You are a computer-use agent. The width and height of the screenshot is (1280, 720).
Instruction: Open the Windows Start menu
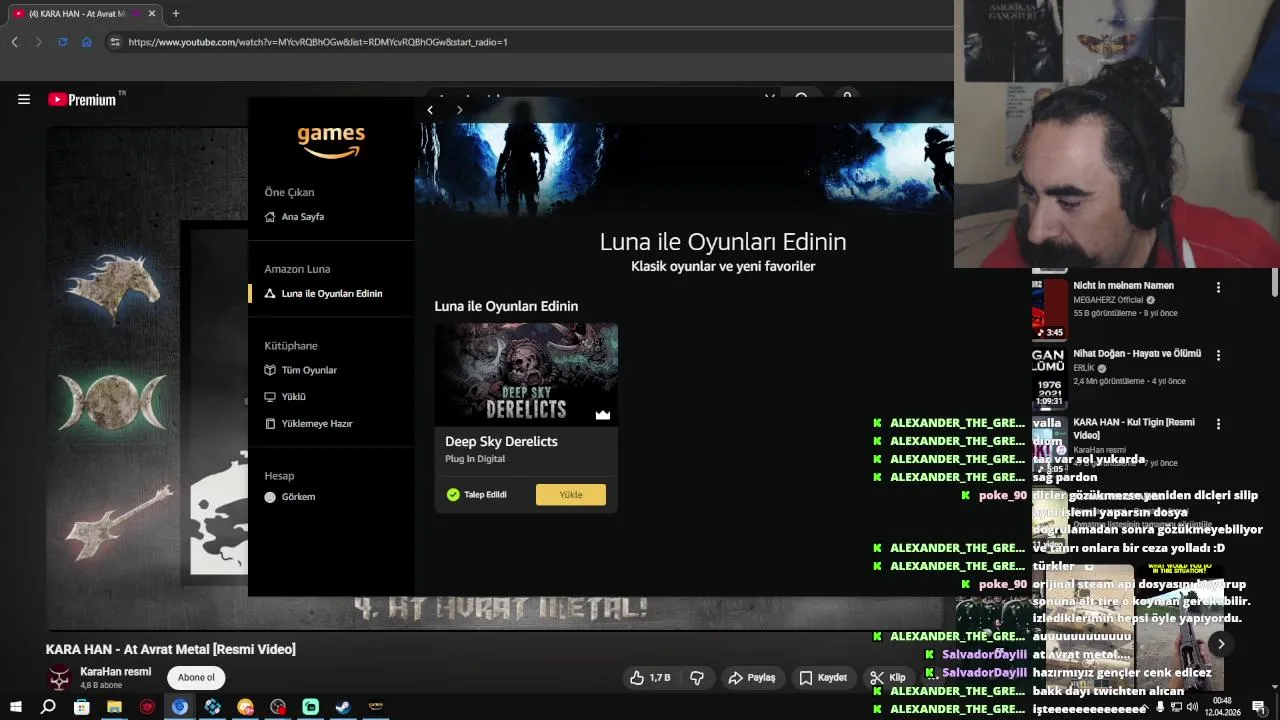pos(16,707)
